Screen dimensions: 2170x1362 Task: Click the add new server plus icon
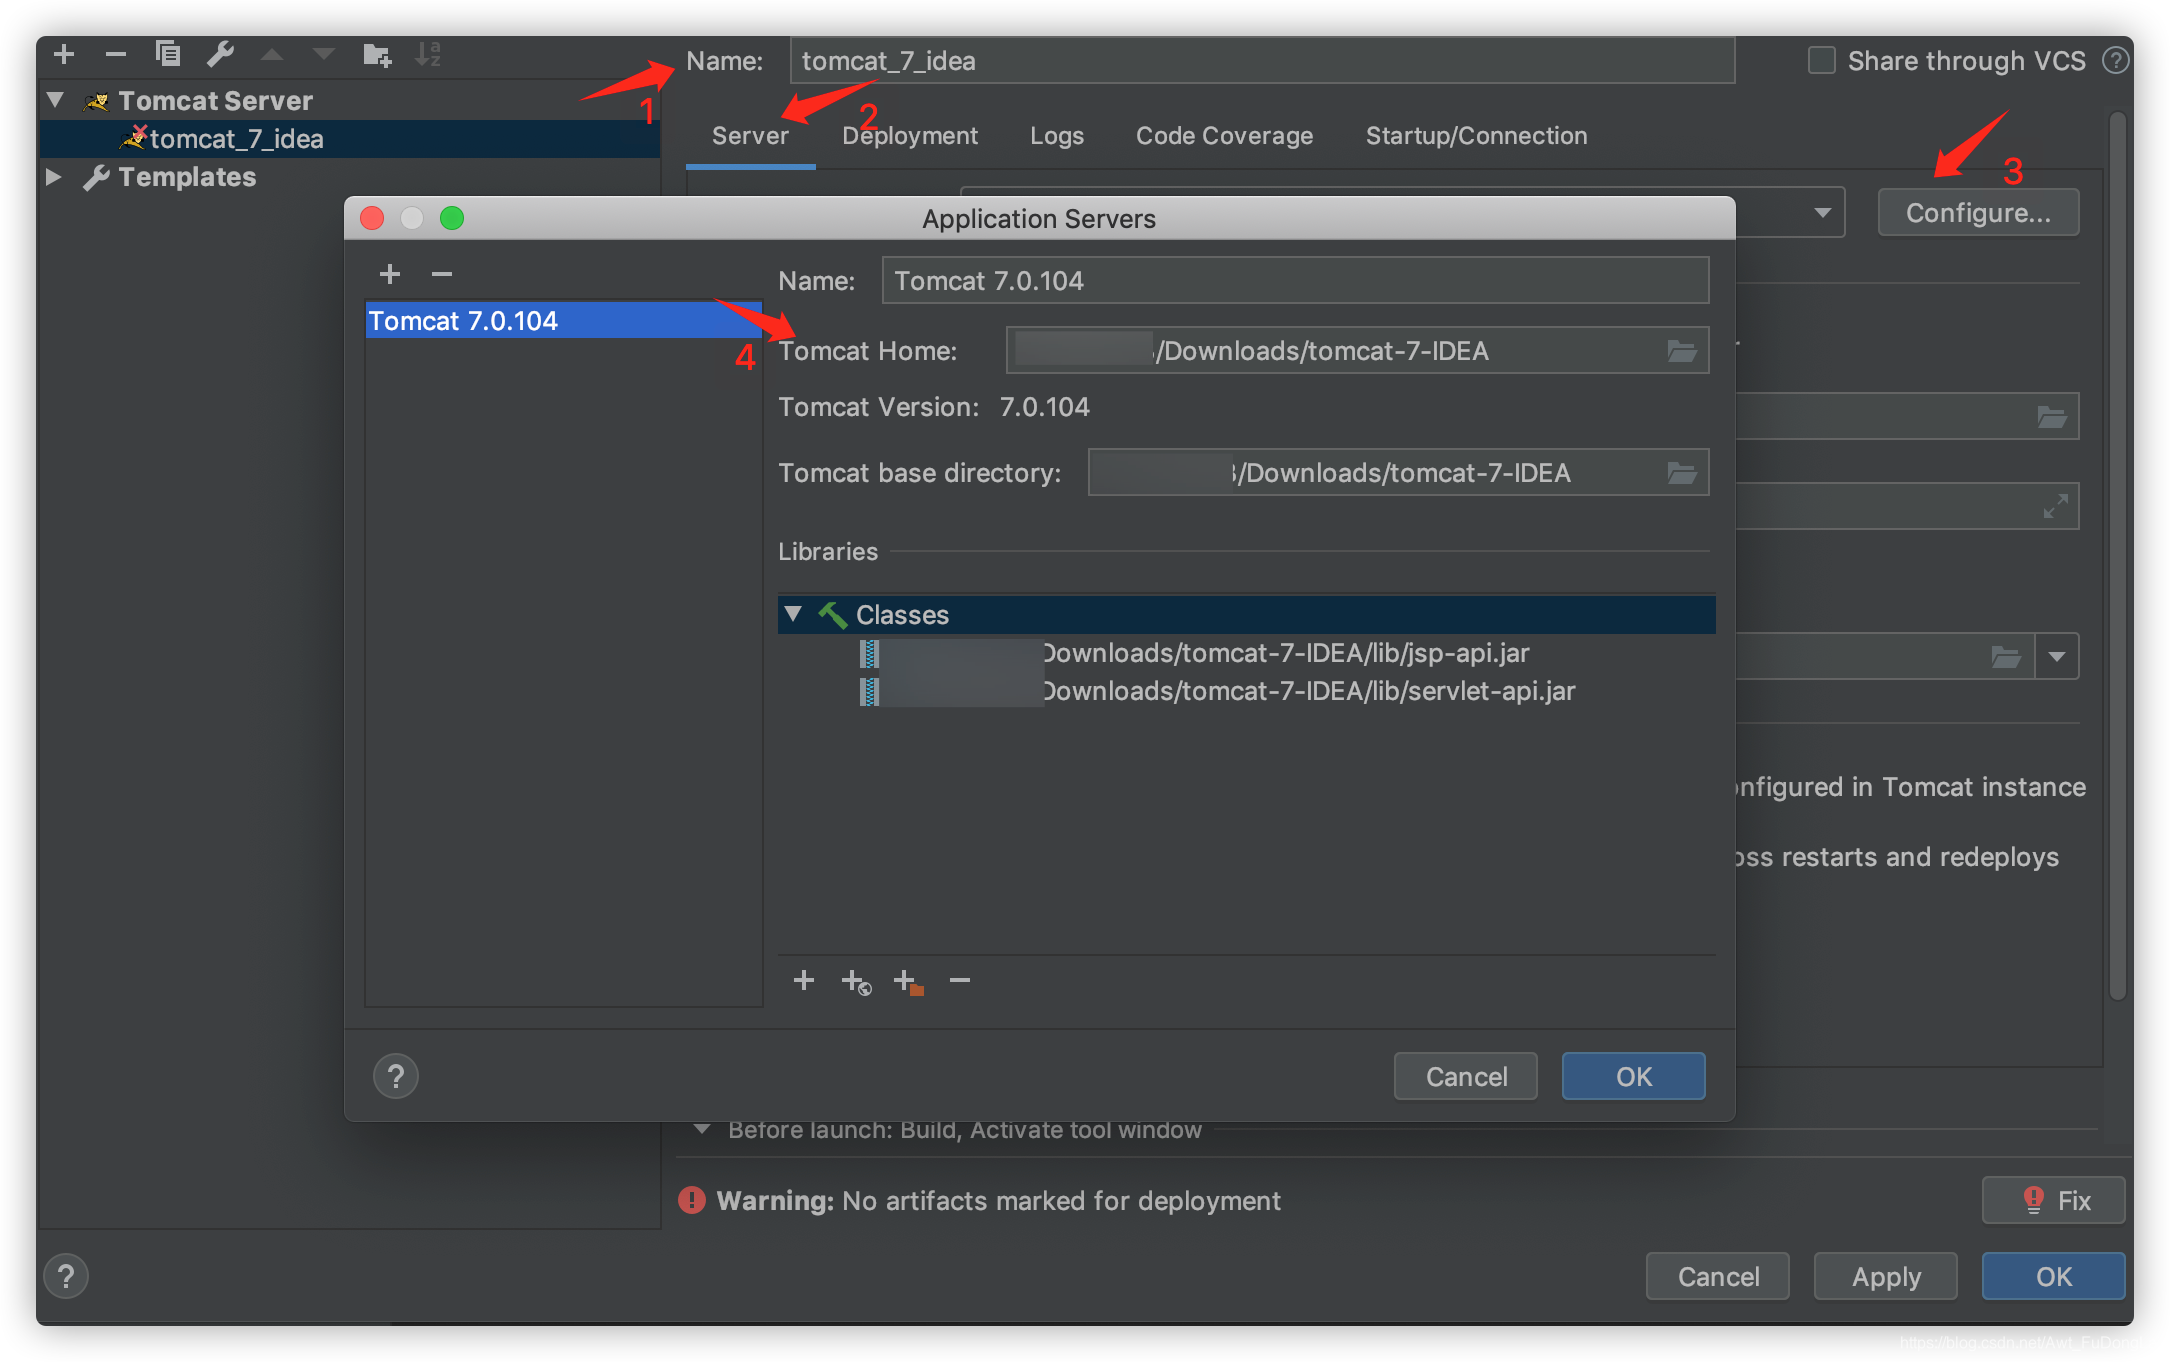(x=389, y=273)
